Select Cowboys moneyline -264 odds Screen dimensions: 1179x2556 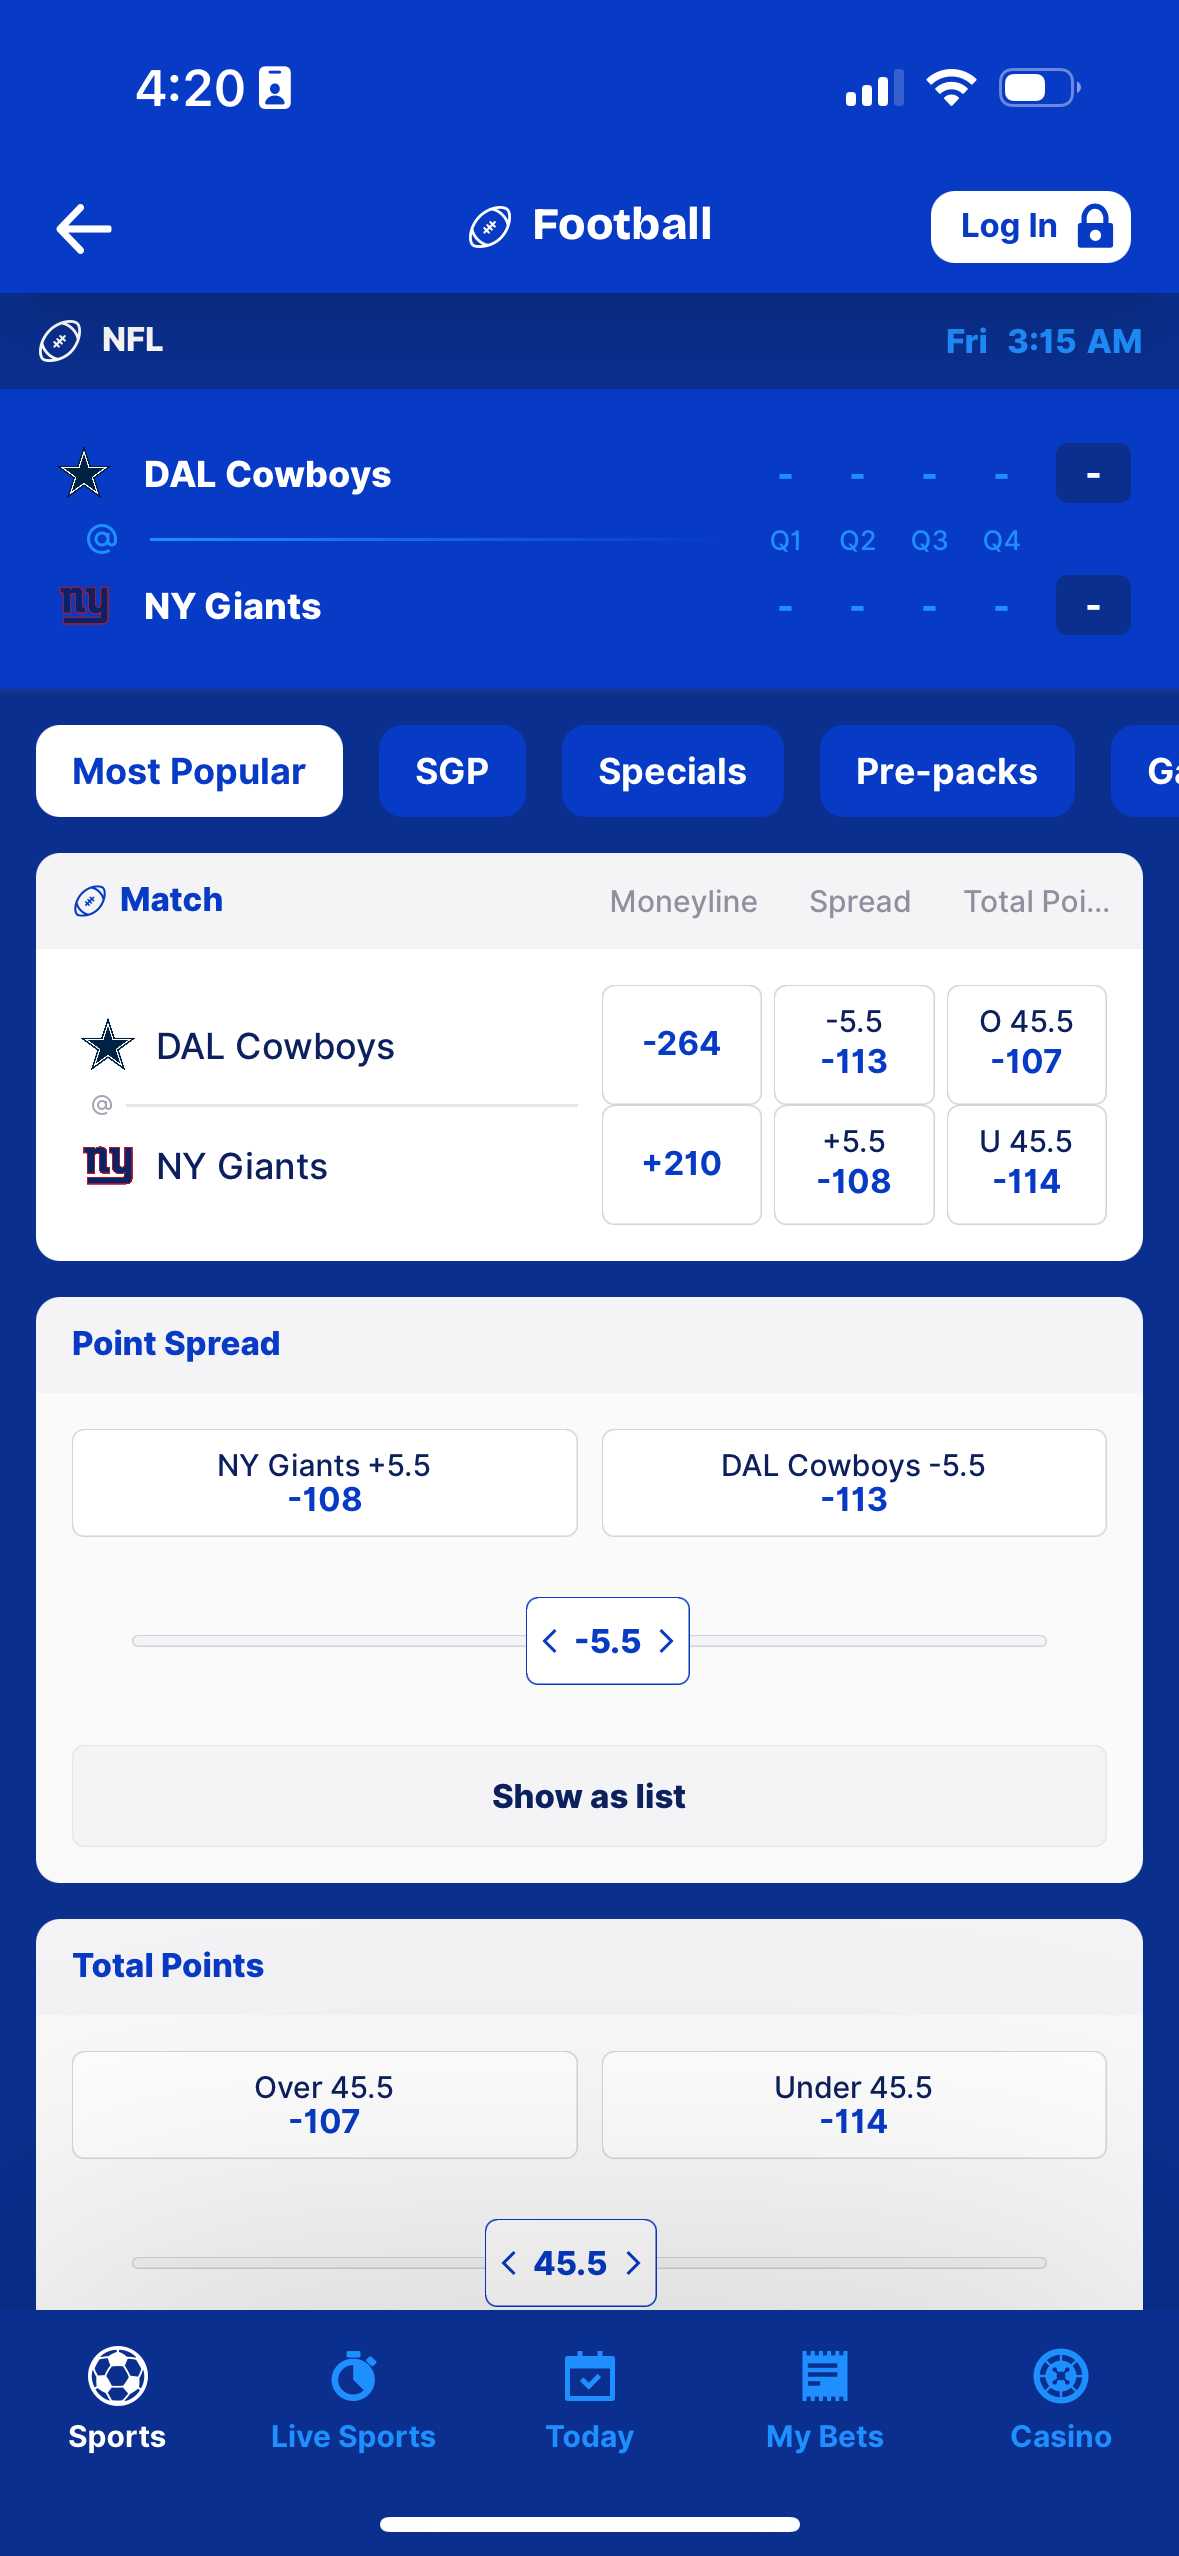tap(681, 1044)
